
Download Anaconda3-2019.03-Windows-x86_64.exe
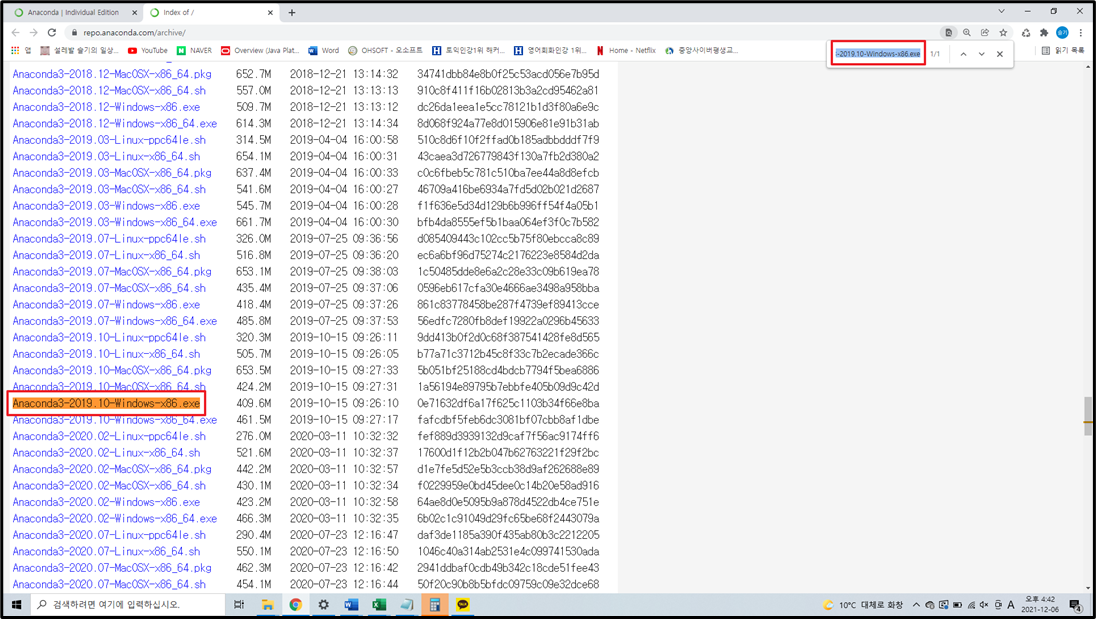tap(115, 222)
